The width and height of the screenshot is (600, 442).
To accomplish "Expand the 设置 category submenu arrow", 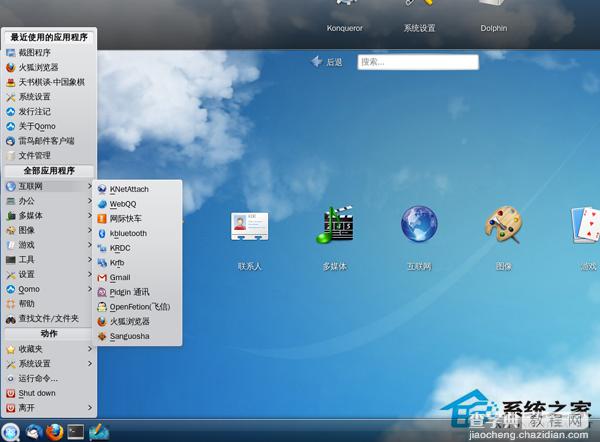I will point(90,274).
